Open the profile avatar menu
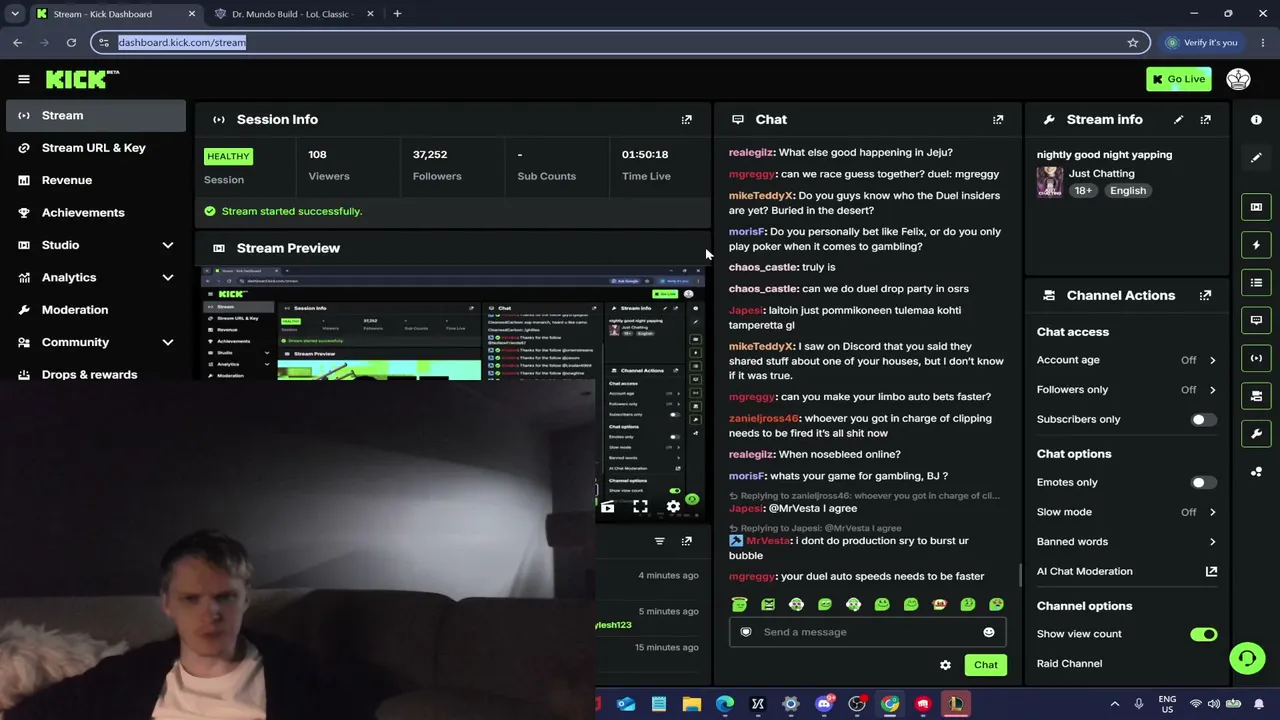 pos(1238,79)
